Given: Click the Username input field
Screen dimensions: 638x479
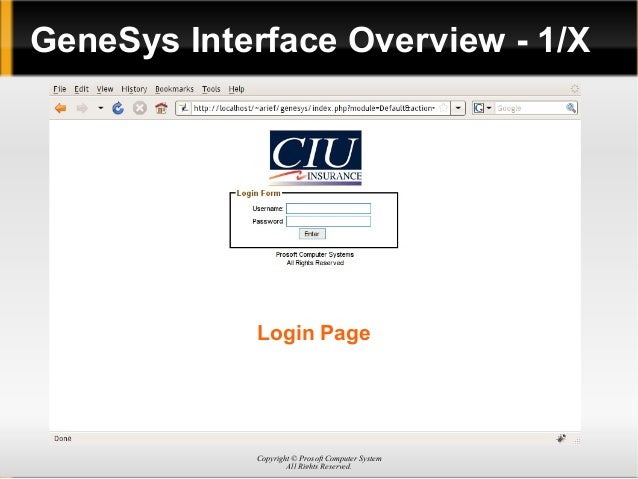Looking at the screenshot, I should tap(328, 209).
